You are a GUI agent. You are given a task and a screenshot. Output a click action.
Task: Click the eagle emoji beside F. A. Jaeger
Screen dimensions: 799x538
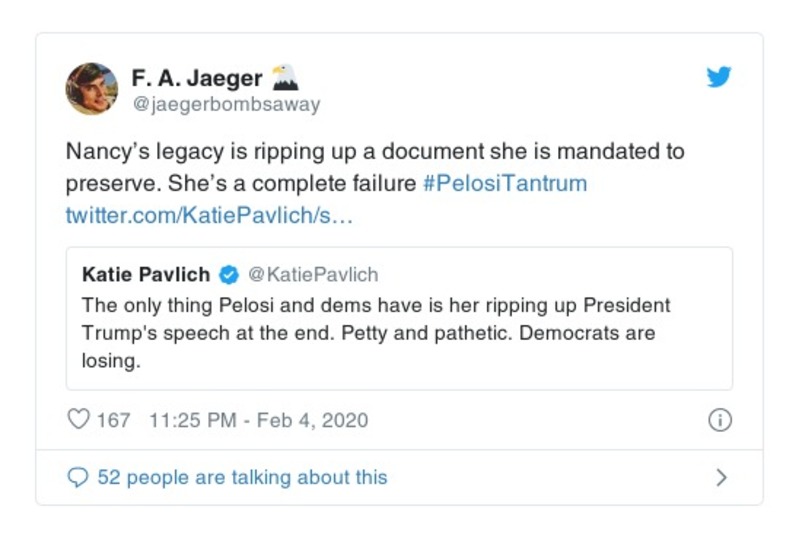click(285, 77)
